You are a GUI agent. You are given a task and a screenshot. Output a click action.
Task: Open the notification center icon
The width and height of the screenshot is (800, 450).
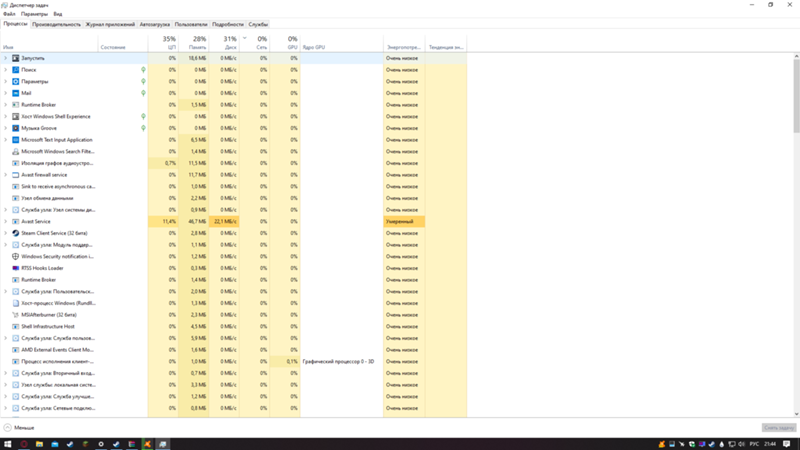pos(787,444)
